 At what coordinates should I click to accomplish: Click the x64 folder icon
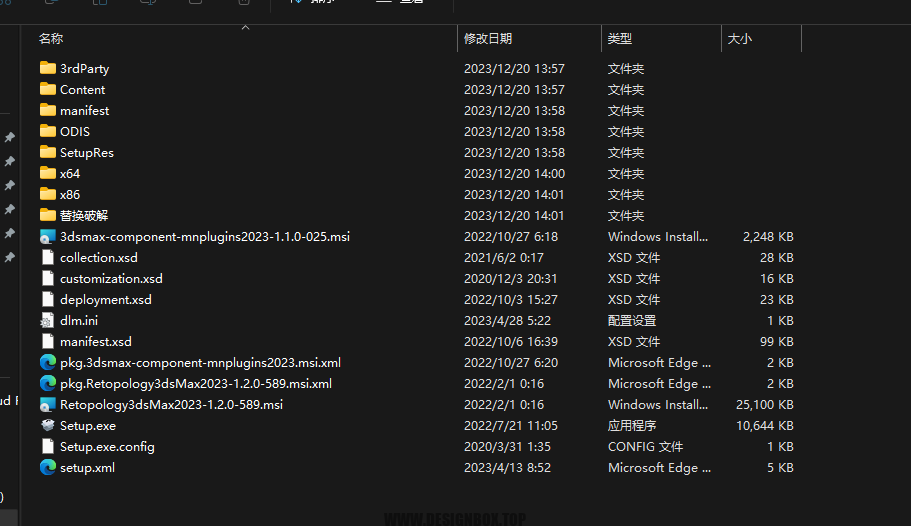48,173
